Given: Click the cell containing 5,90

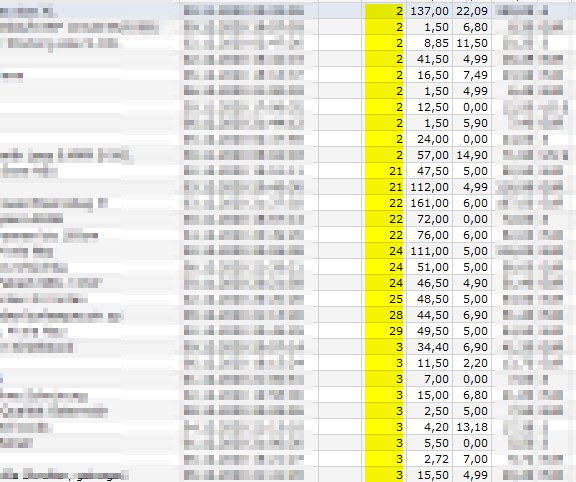Looking at the screenshot, I should [x=472, y=123].
